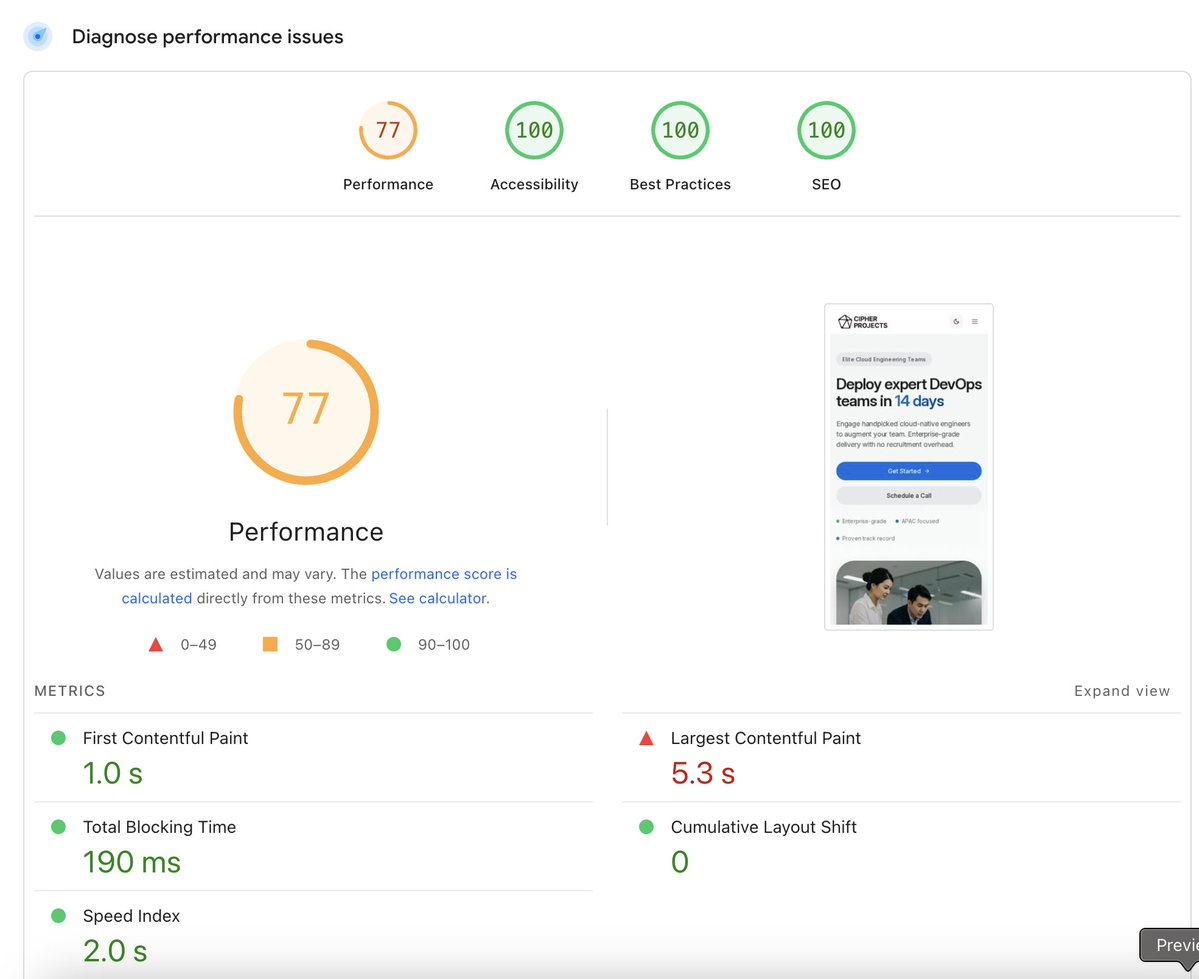Click the Cumulative Layout Shift label

[x=763, y=827]
